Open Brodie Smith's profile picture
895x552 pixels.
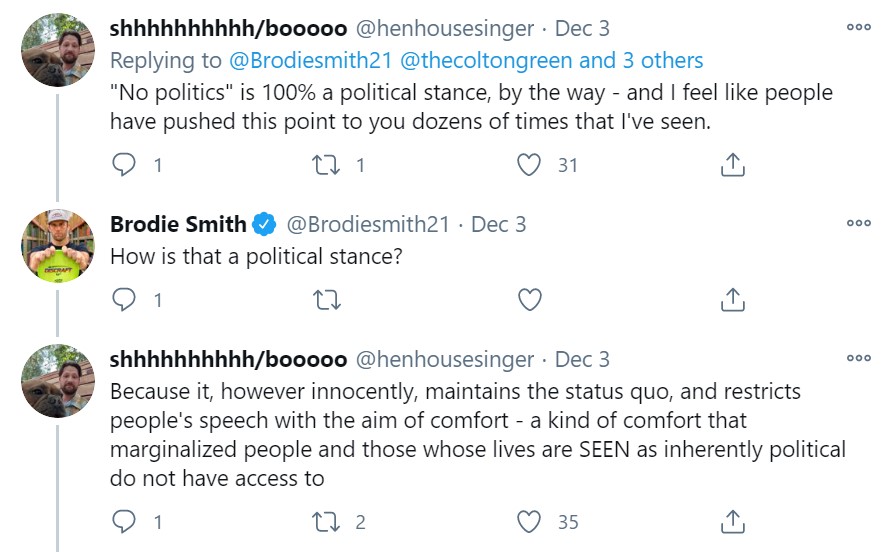pyautogui.click(x=57, y=245)
